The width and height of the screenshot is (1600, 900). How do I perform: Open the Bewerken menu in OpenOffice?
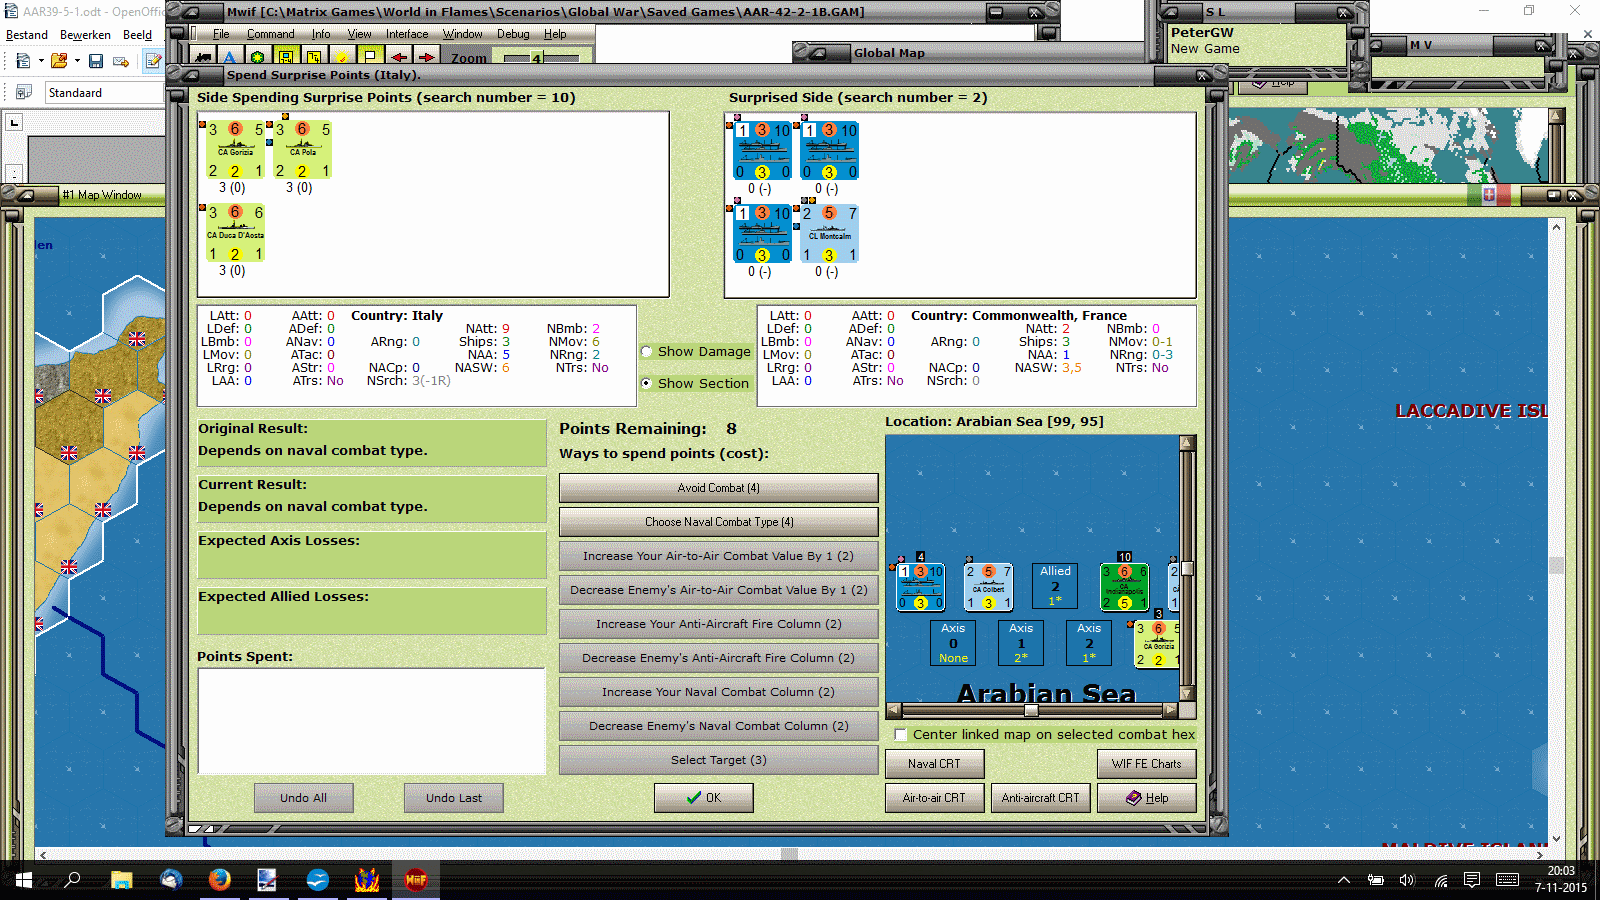[x=85, y=35]
